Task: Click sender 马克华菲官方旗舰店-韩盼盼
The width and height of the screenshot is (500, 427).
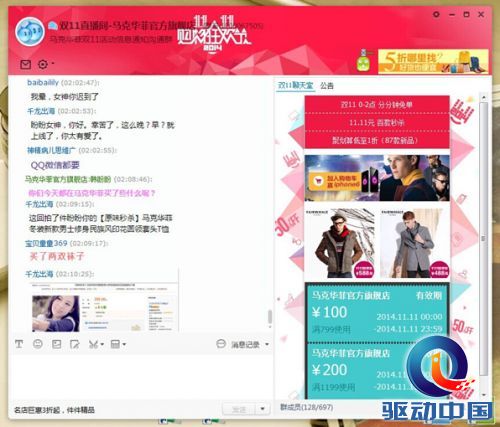Action: pyautogui.click(x=68, y=179)
